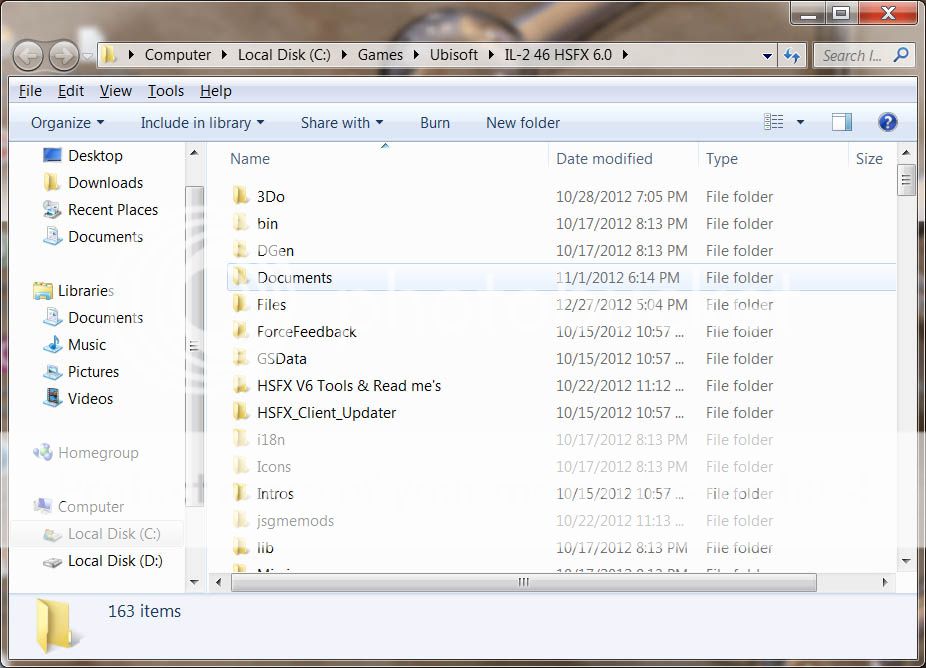Click the refresh icon beside address bar
926x668 pixels.
[x=794, y=55]
